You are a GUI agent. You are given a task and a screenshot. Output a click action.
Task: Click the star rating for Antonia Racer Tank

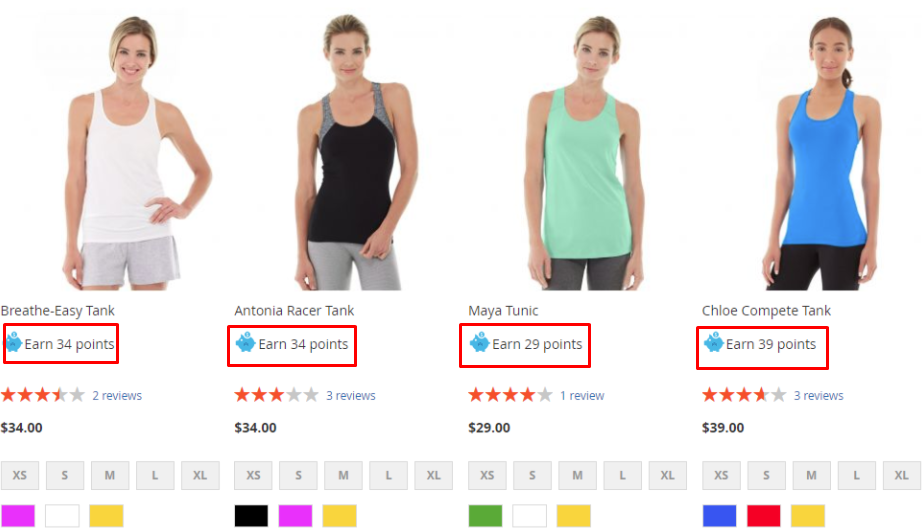point(276,395)
